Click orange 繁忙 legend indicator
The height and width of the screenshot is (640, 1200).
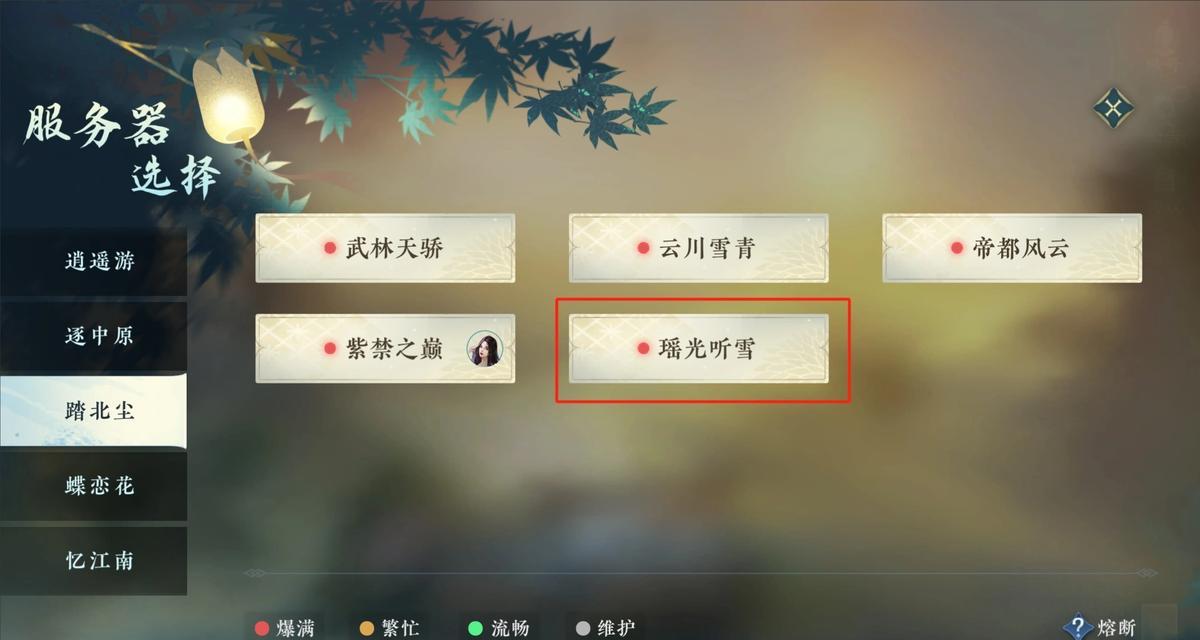coord(367,628)
